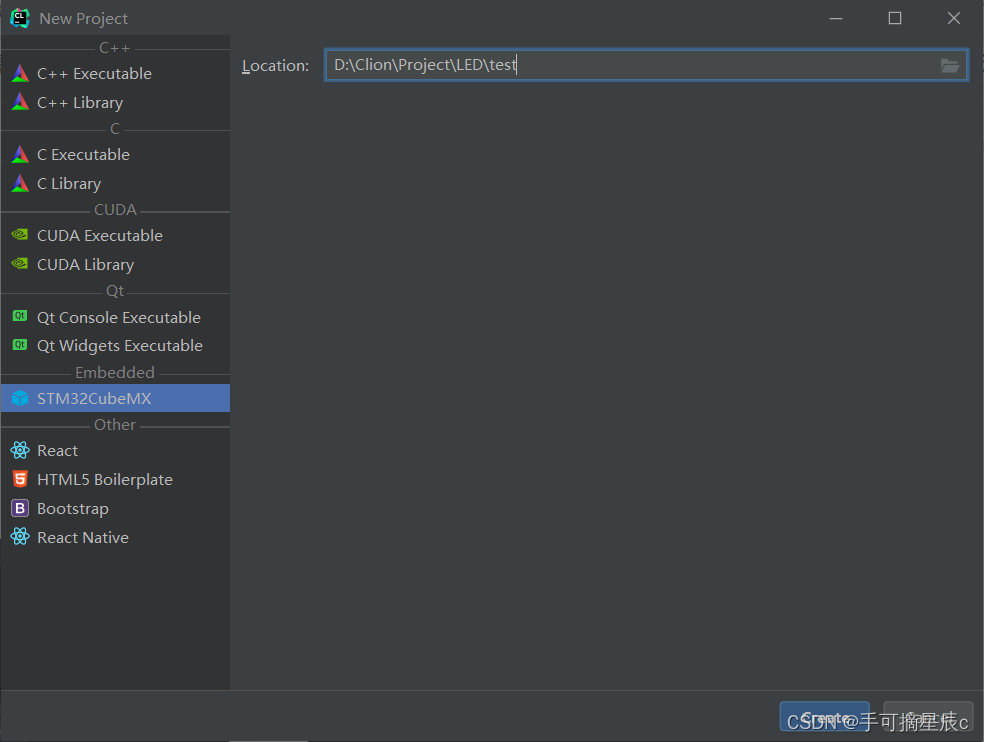Open folder browser for Location
The image size is (984, 742).
(949, 65)
